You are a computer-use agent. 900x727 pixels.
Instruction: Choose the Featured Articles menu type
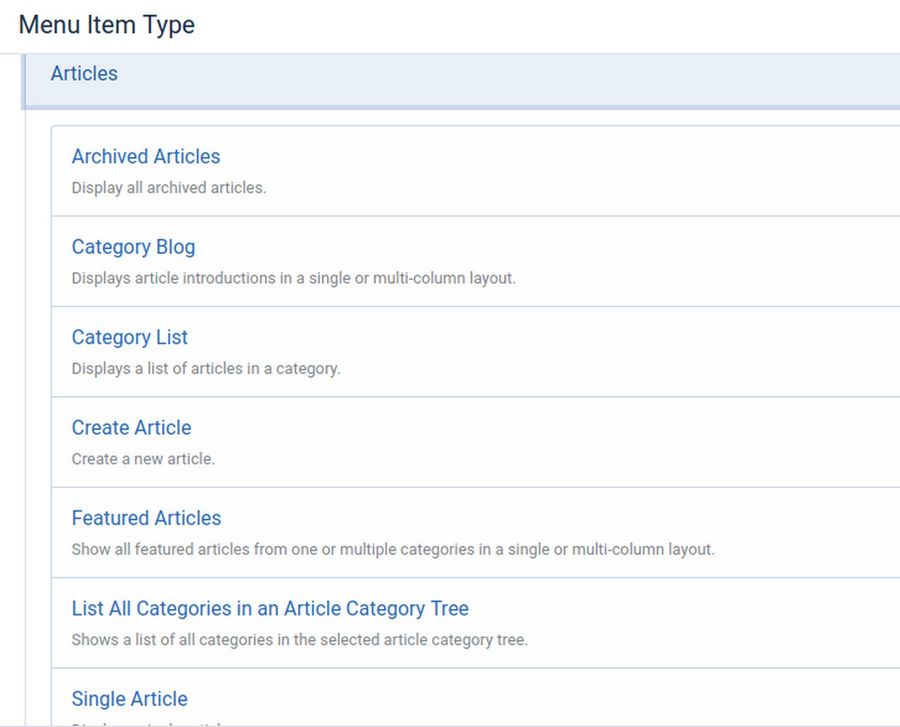pos(146,518)
